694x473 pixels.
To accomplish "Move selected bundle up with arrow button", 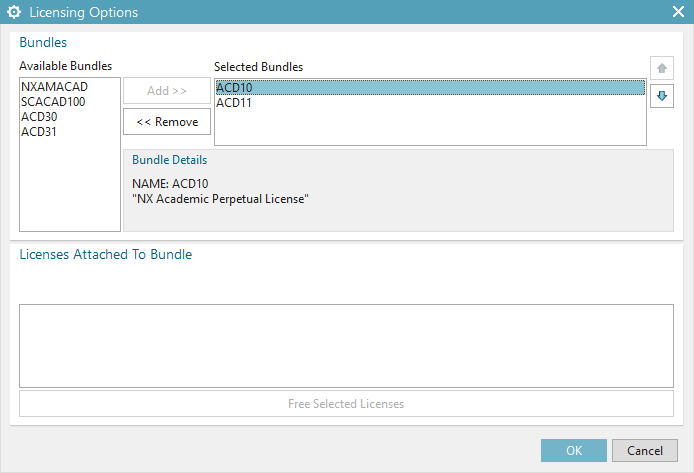I will (661, 69).
